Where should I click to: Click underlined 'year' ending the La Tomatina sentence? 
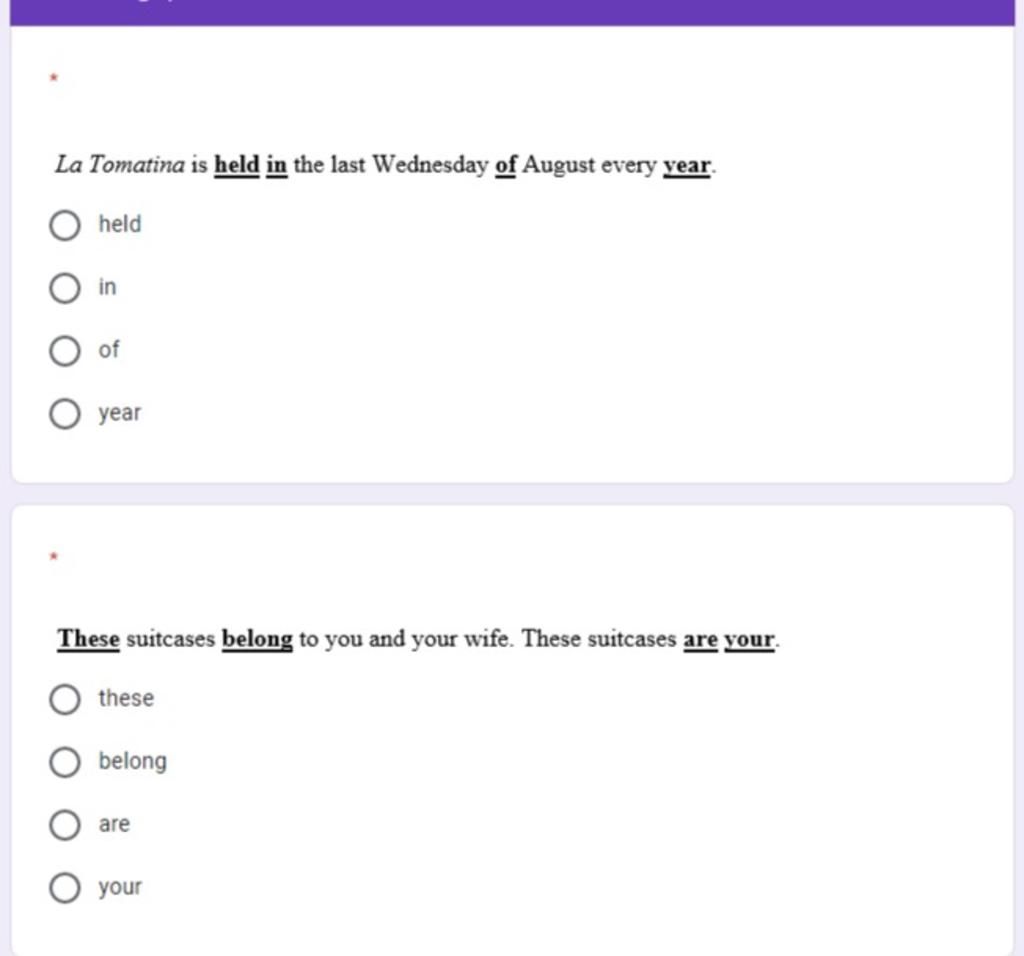(x=687, y=165)
